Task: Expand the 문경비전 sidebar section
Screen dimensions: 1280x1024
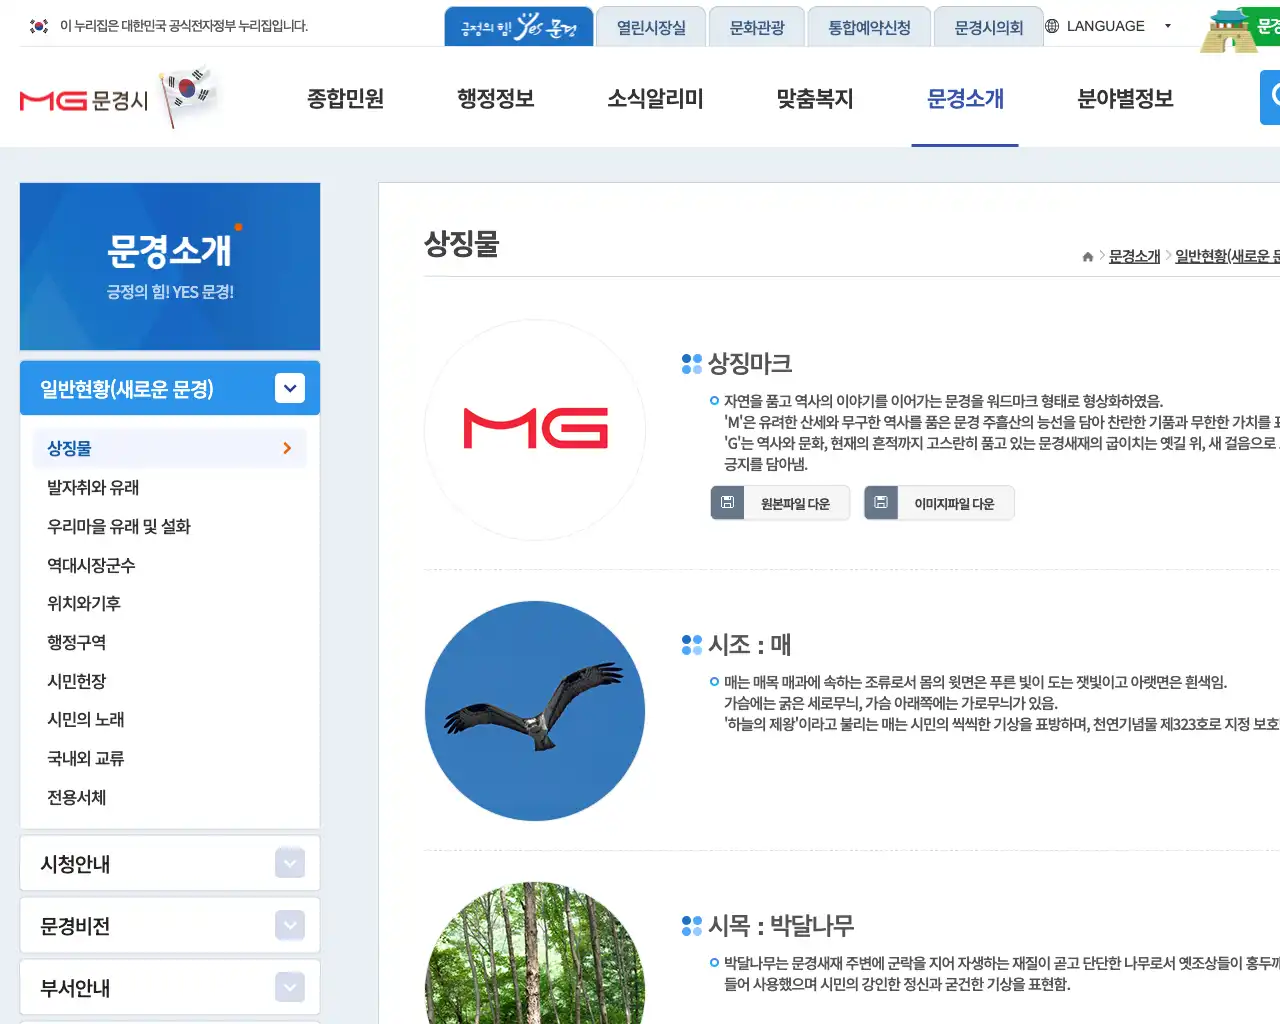Action: tap(290, 925)
